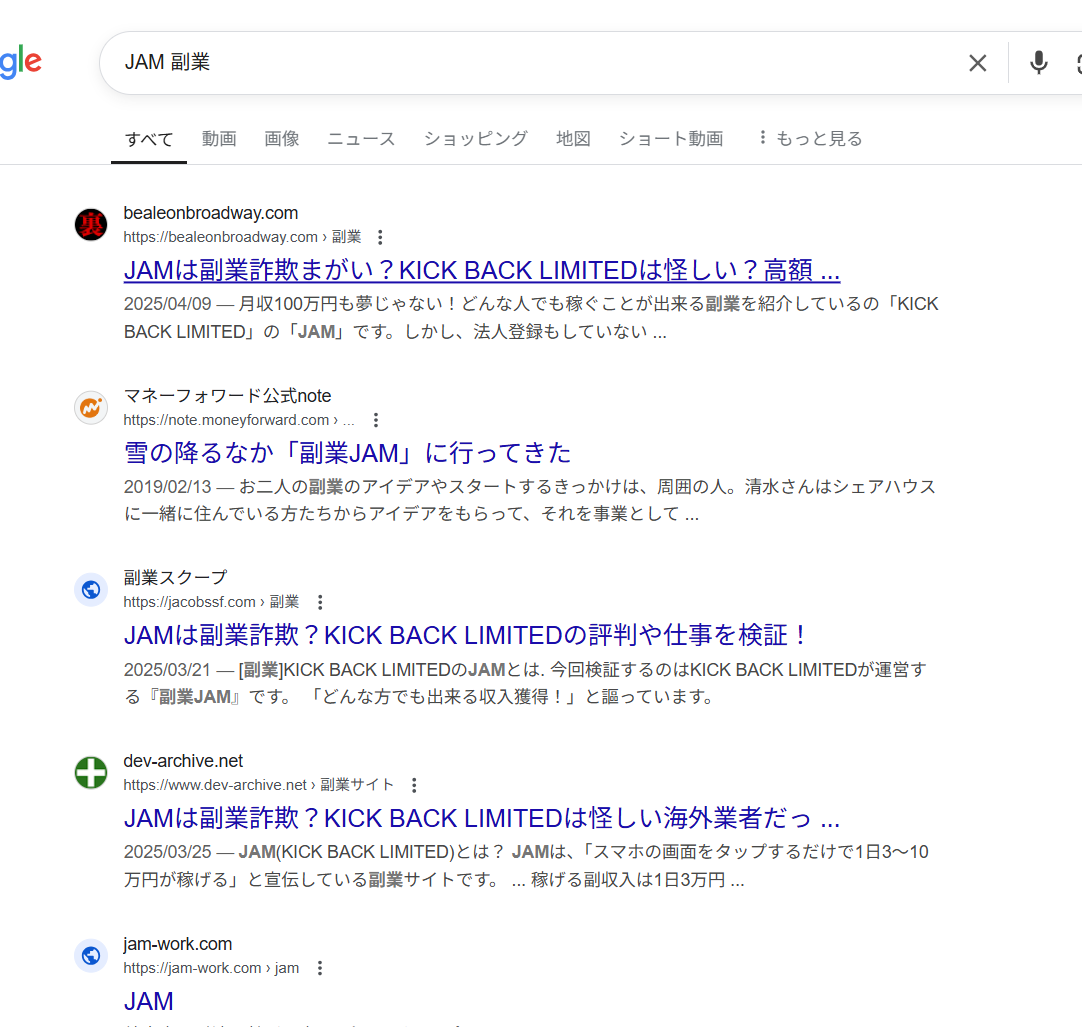This screenshot has height=1027, width=1082.
Task: Click the Money Forward note favicon
Action: click(91, 407)
